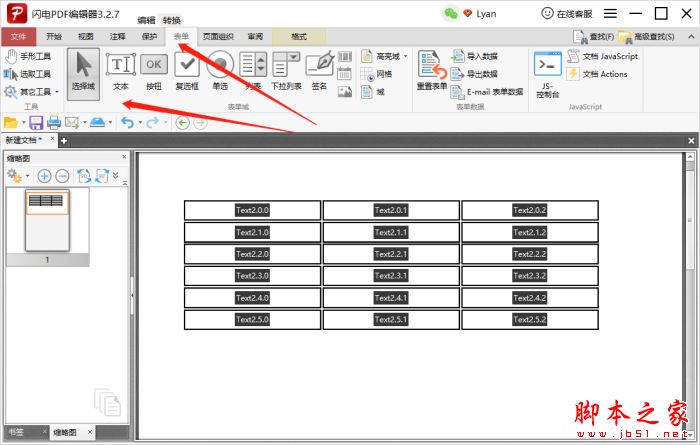Select the 单选 radio button field tool

220,71
